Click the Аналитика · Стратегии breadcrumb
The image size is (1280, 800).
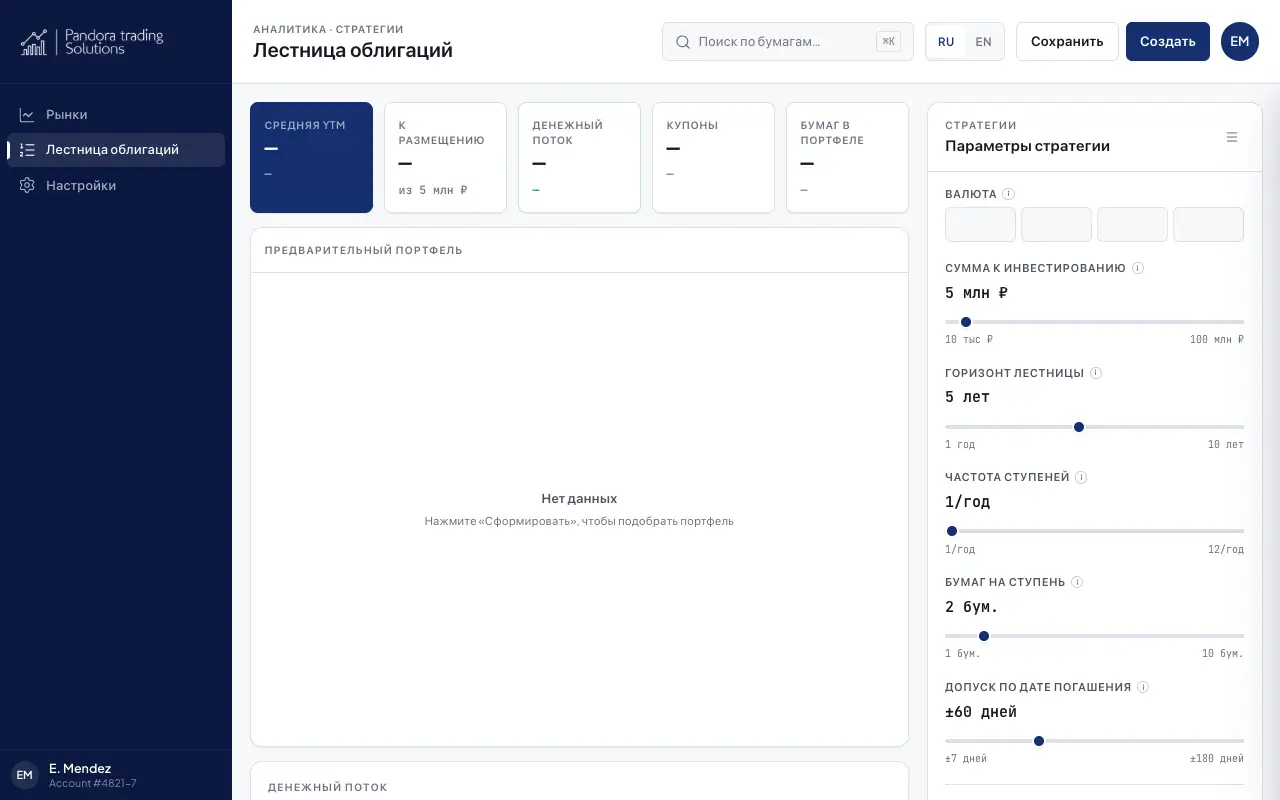coord(328,30)
